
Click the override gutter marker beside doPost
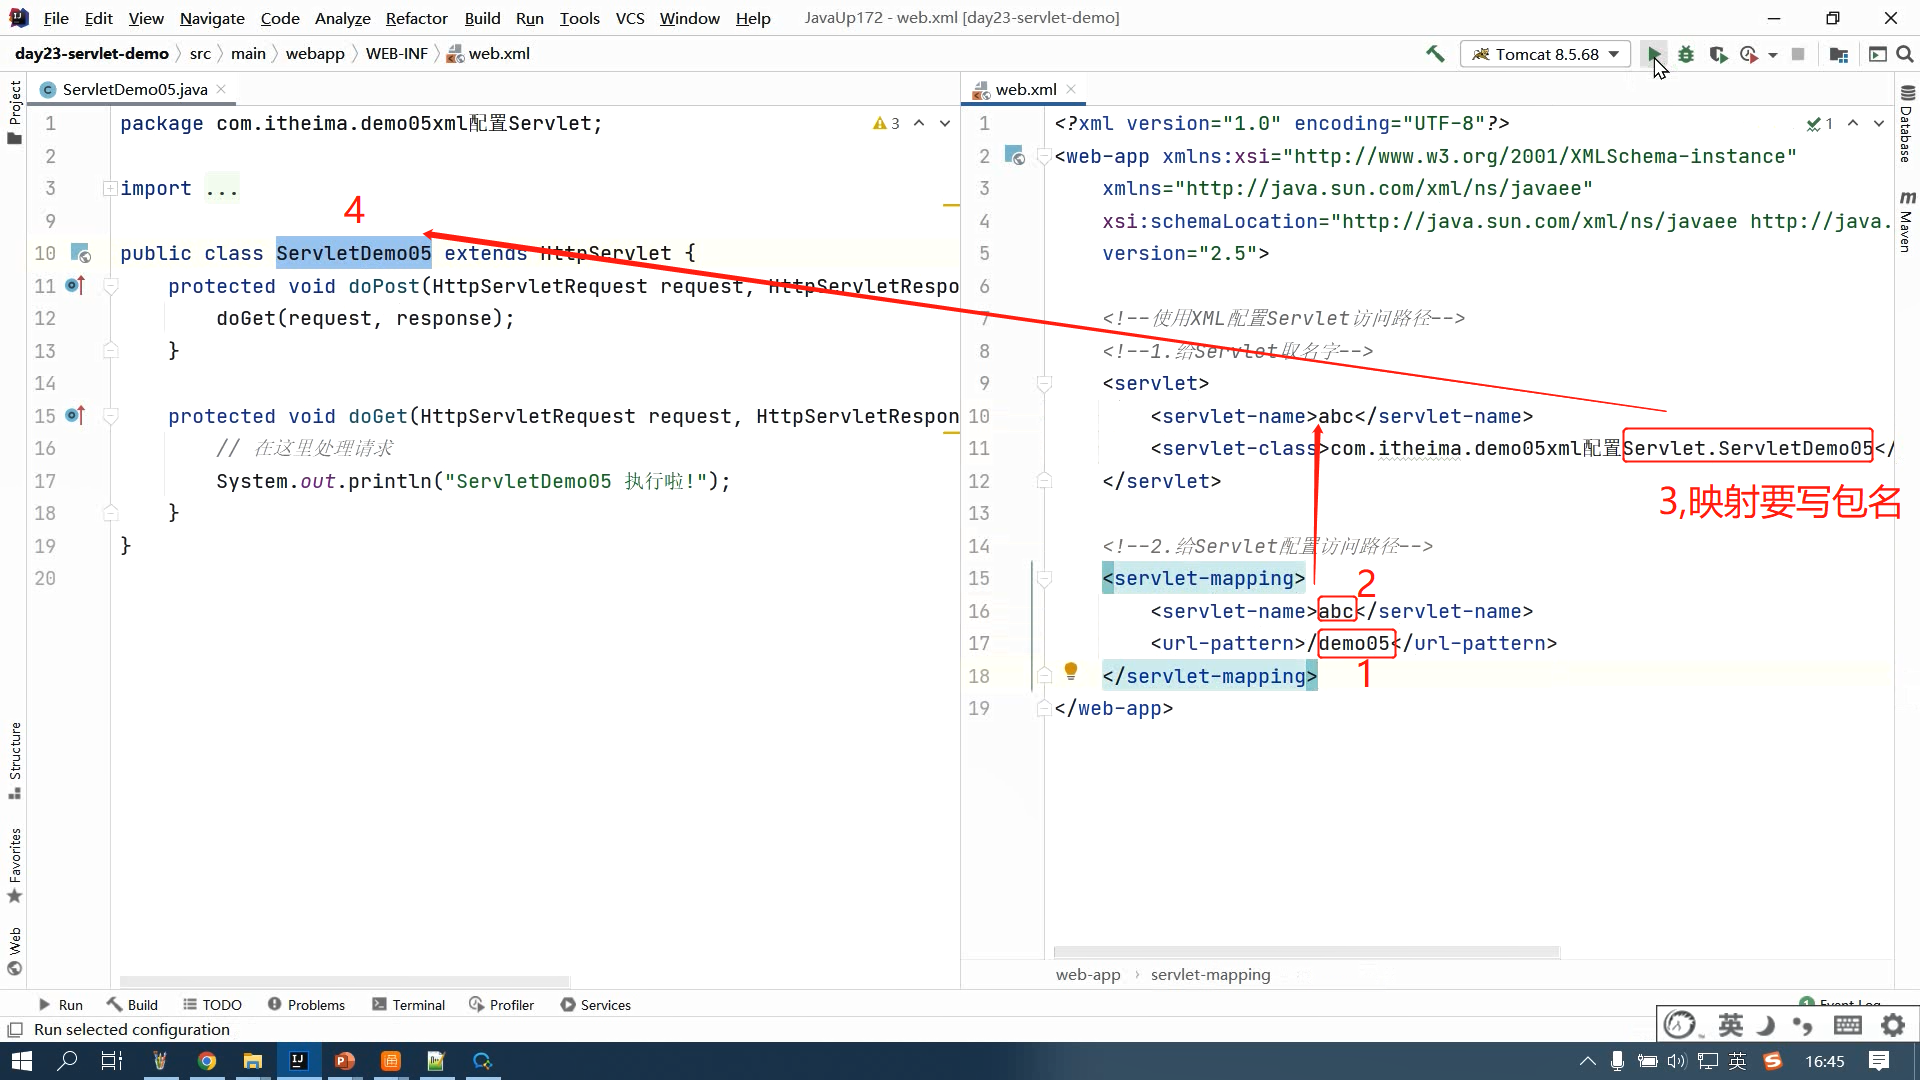pos(75,286)
